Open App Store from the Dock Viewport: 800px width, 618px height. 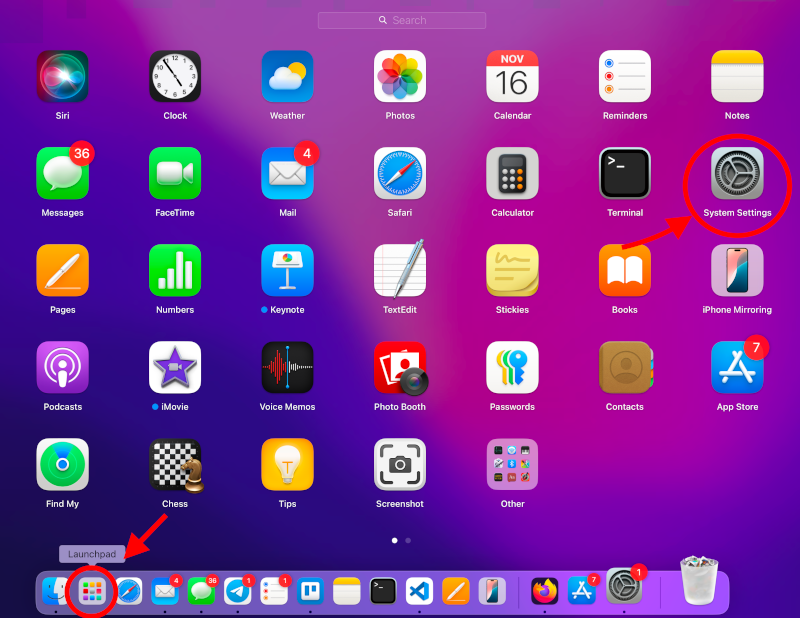[582, 591]
